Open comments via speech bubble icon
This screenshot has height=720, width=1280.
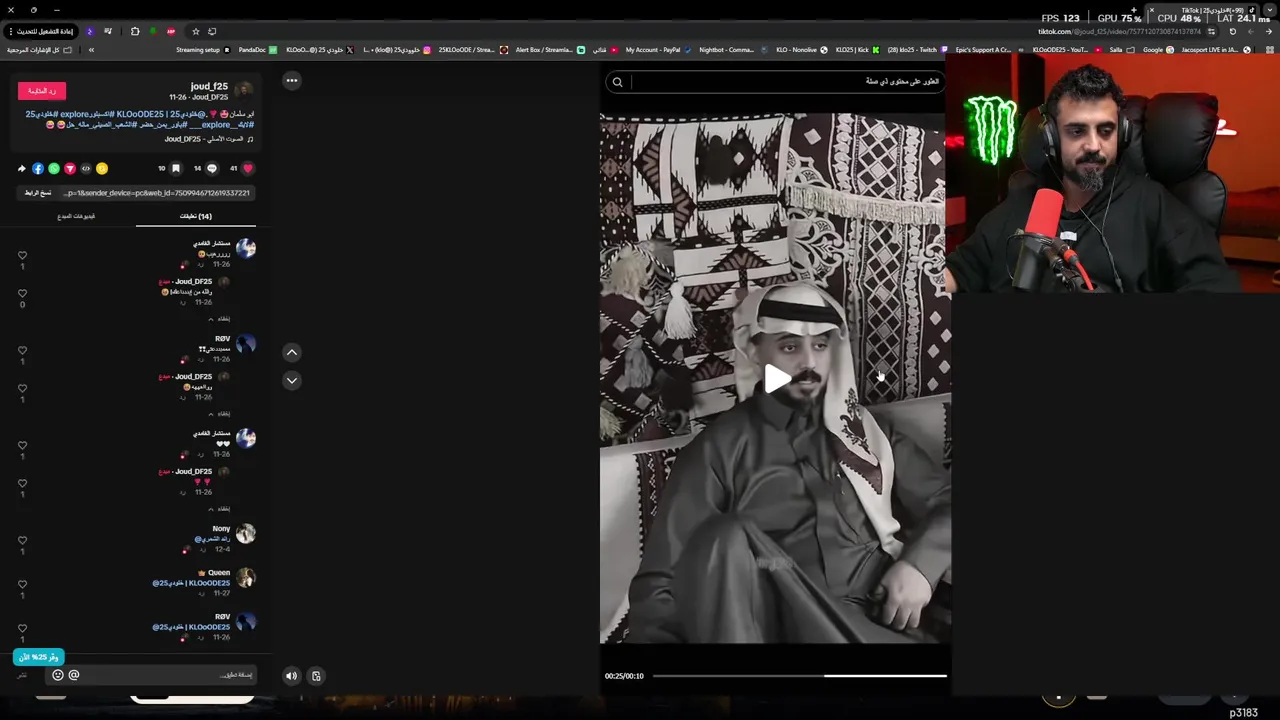(x=211, y=168)
